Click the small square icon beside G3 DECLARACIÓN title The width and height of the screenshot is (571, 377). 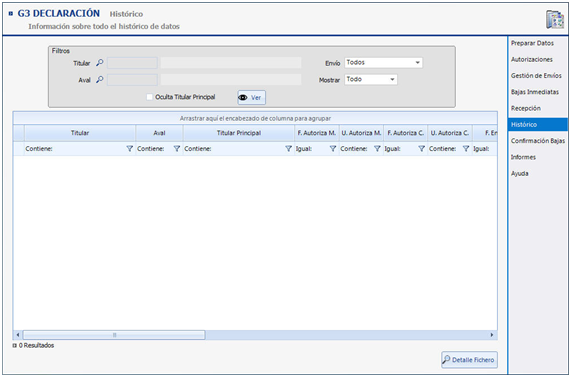pos(11,14)
